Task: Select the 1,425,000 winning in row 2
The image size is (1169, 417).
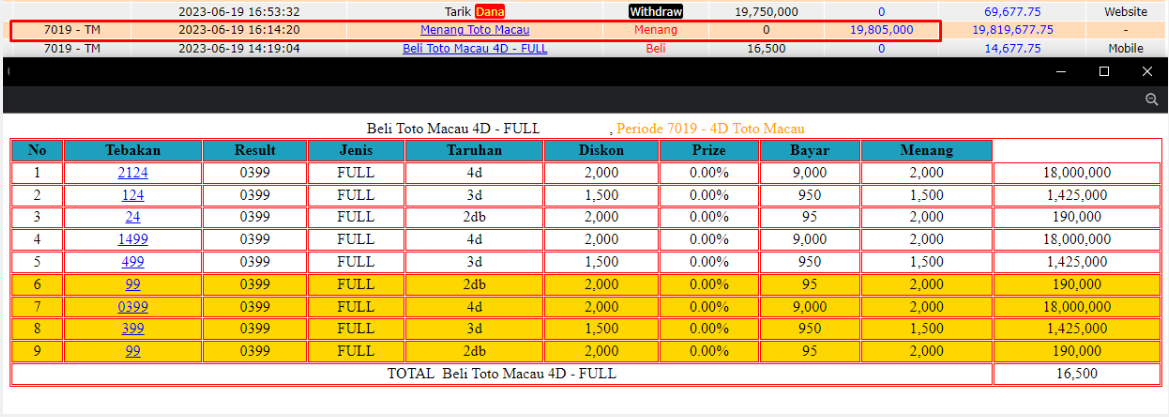Action: coord(1077,195)
